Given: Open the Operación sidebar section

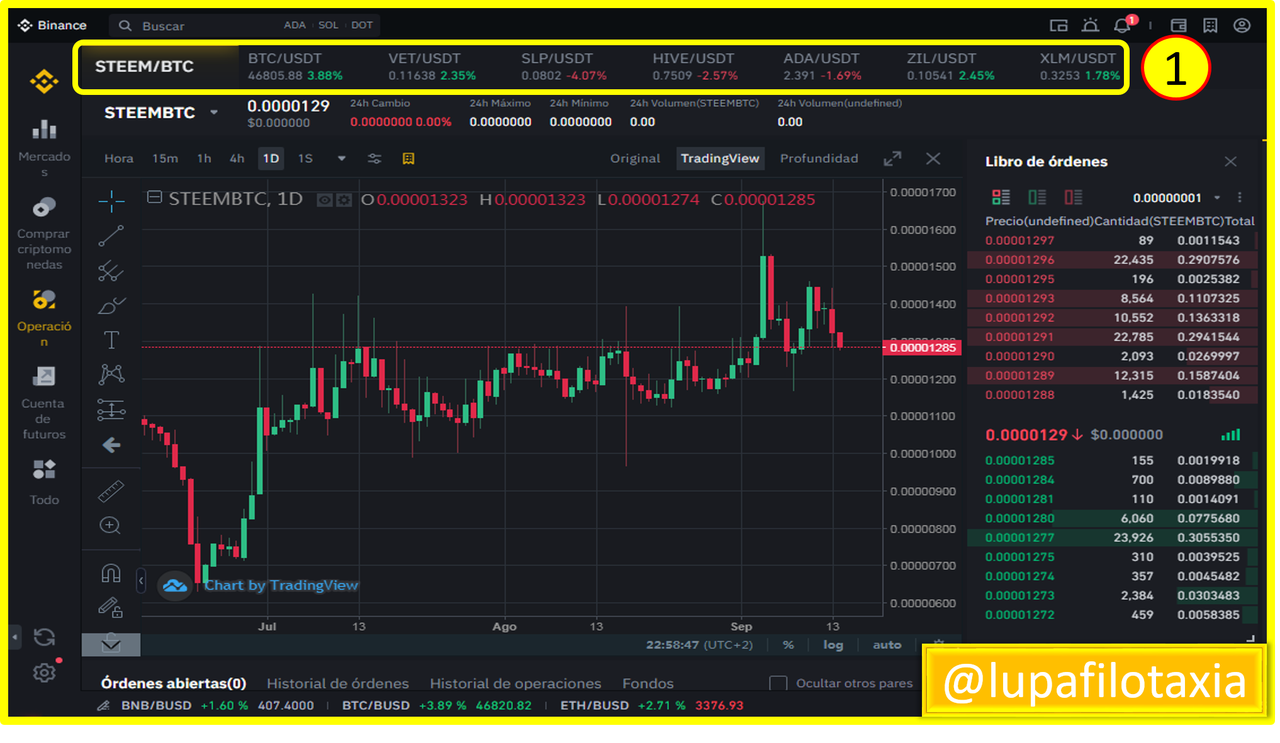Looking at the screenshot, I should [44, 318].
